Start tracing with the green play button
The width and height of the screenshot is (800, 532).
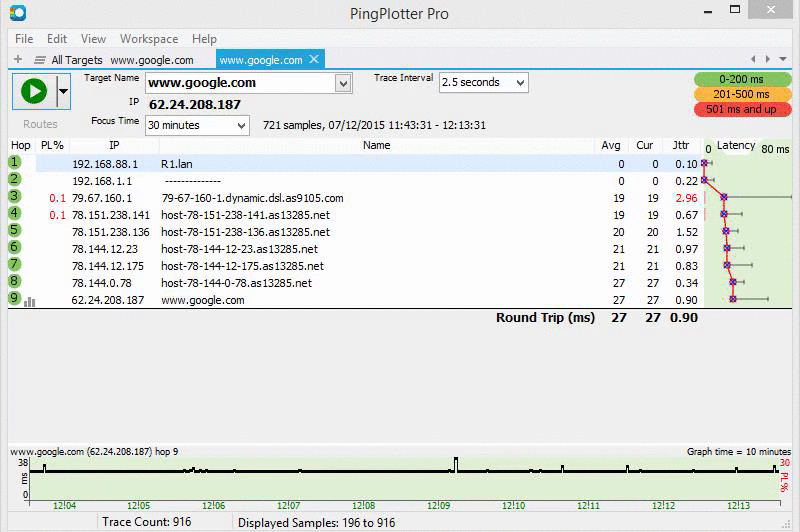point(34,91)
